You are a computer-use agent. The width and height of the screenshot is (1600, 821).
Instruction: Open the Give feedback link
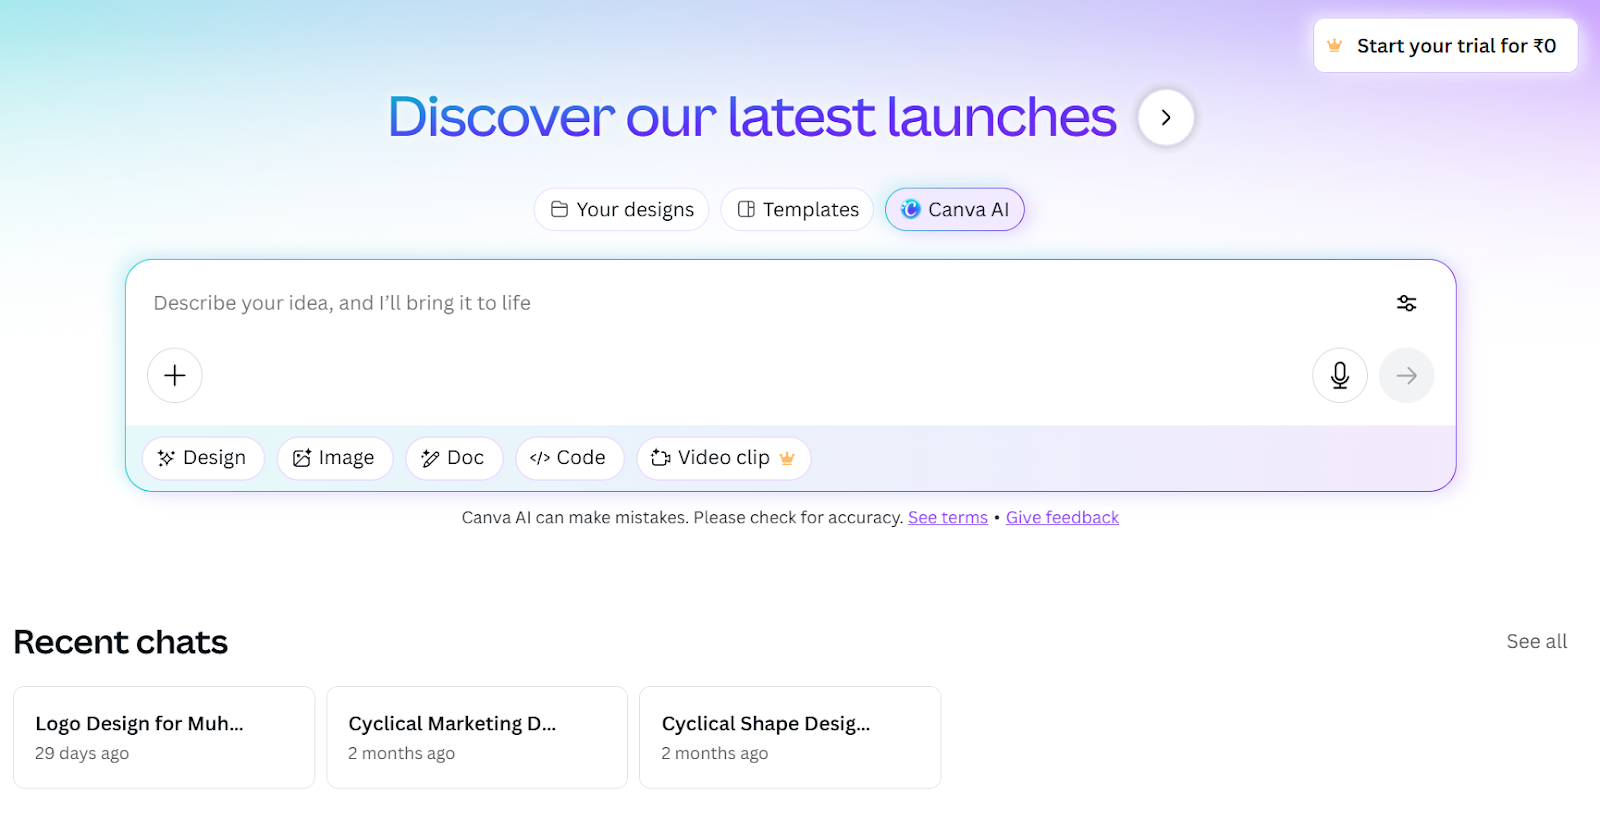pyautogui.click(x=1062, y=517)
